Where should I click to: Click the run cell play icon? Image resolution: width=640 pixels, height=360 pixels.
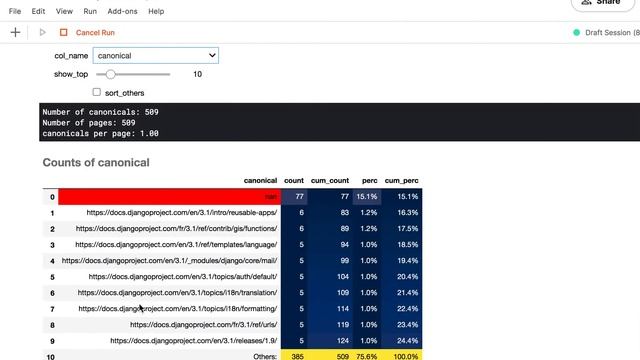coord(42,32)
